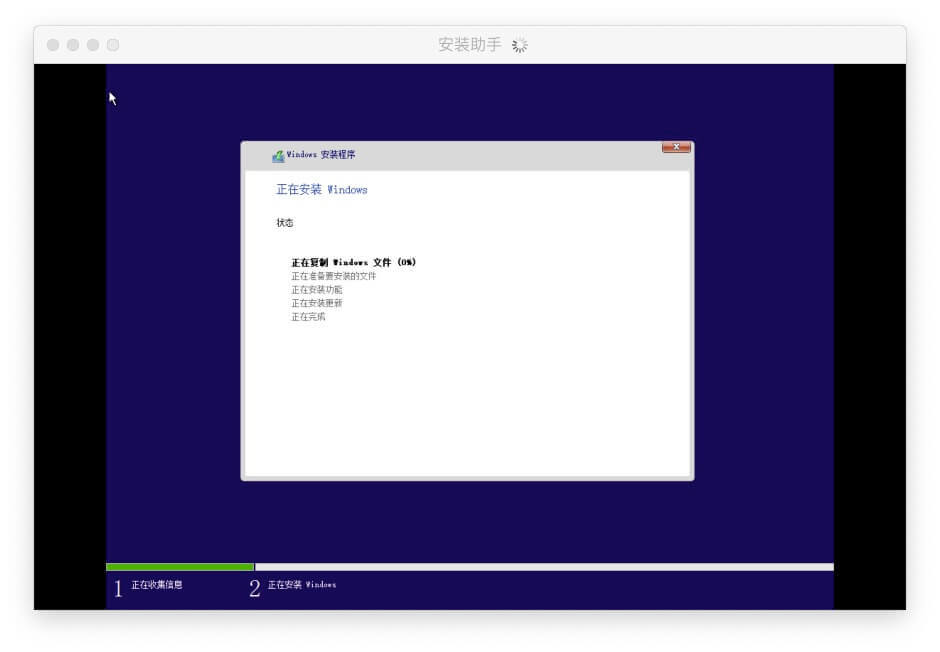Click the 正在安装 Windows heading

click(x=321, y=190)
